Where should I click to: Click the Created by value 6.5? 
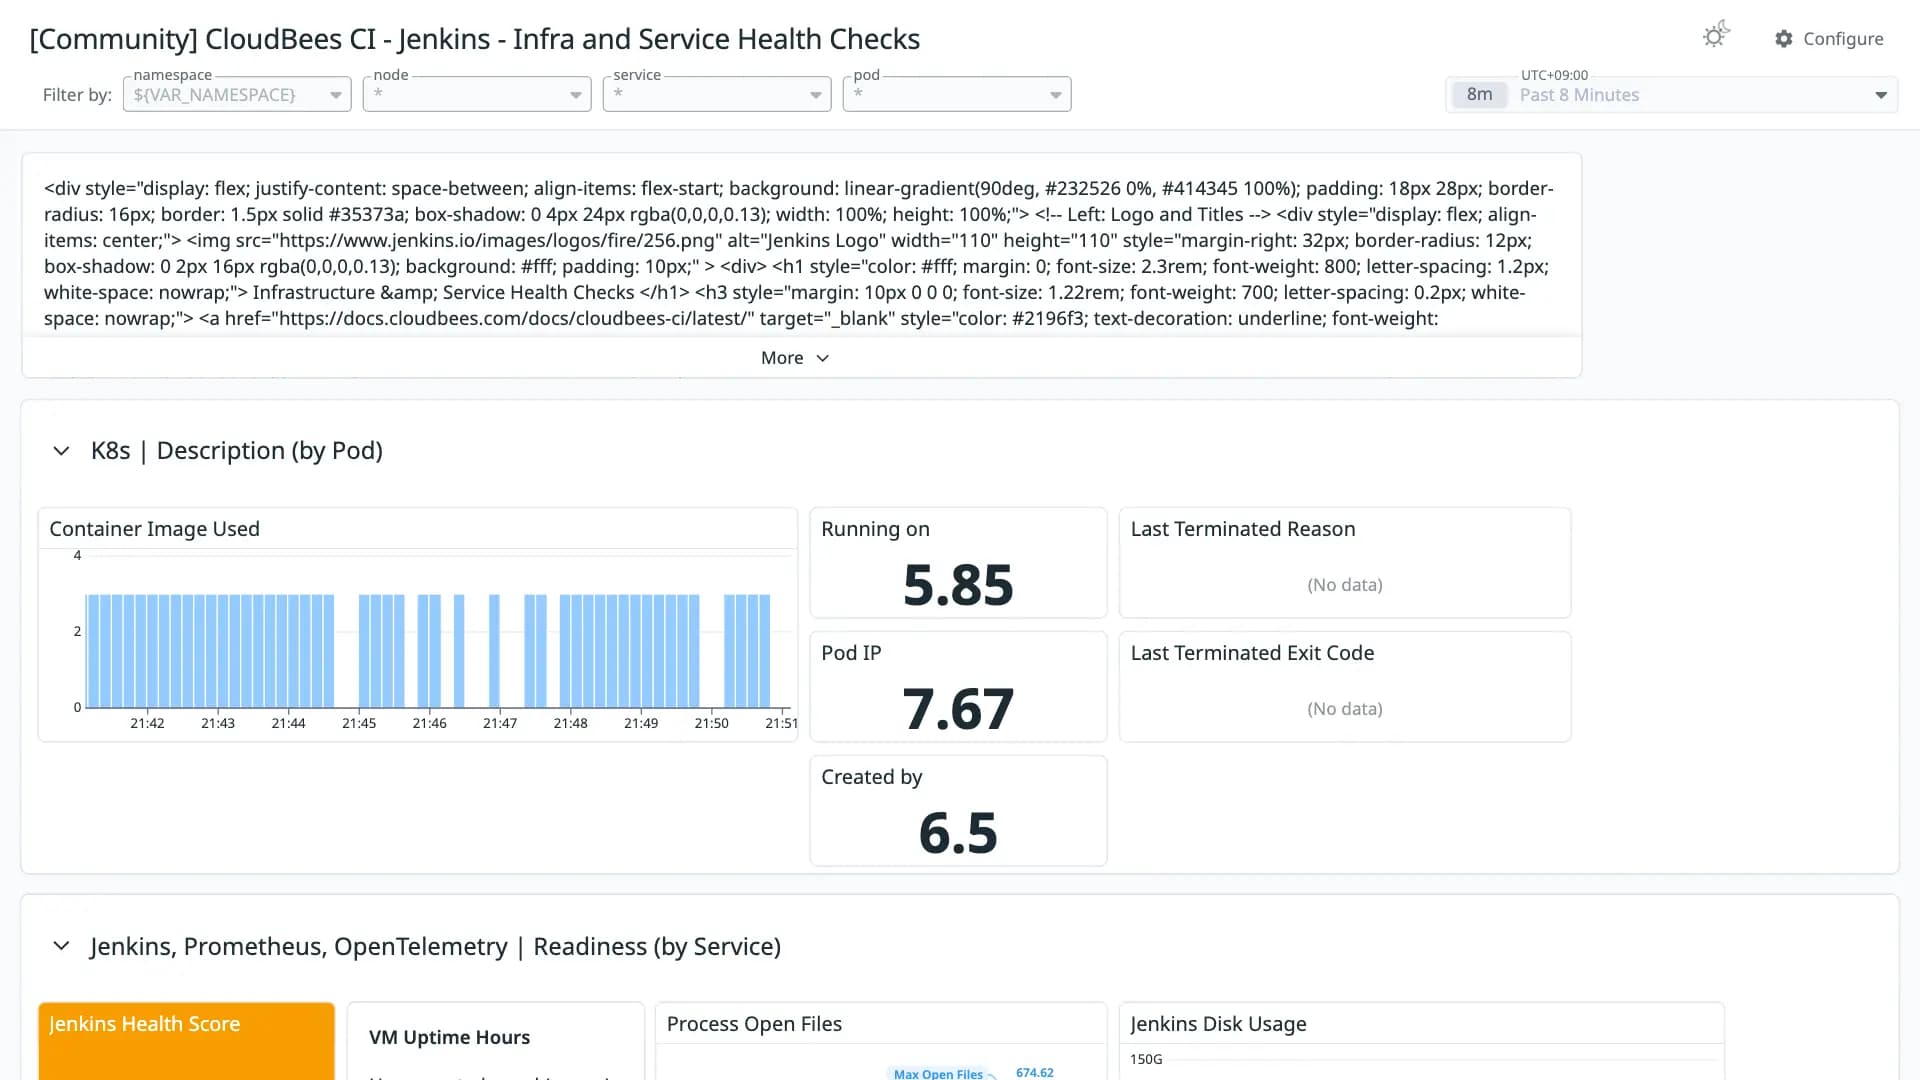[958, 833]
